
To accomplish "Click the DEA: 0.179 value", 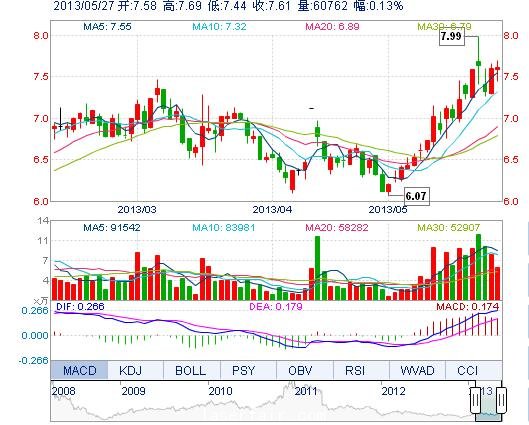I will [276, 307].
